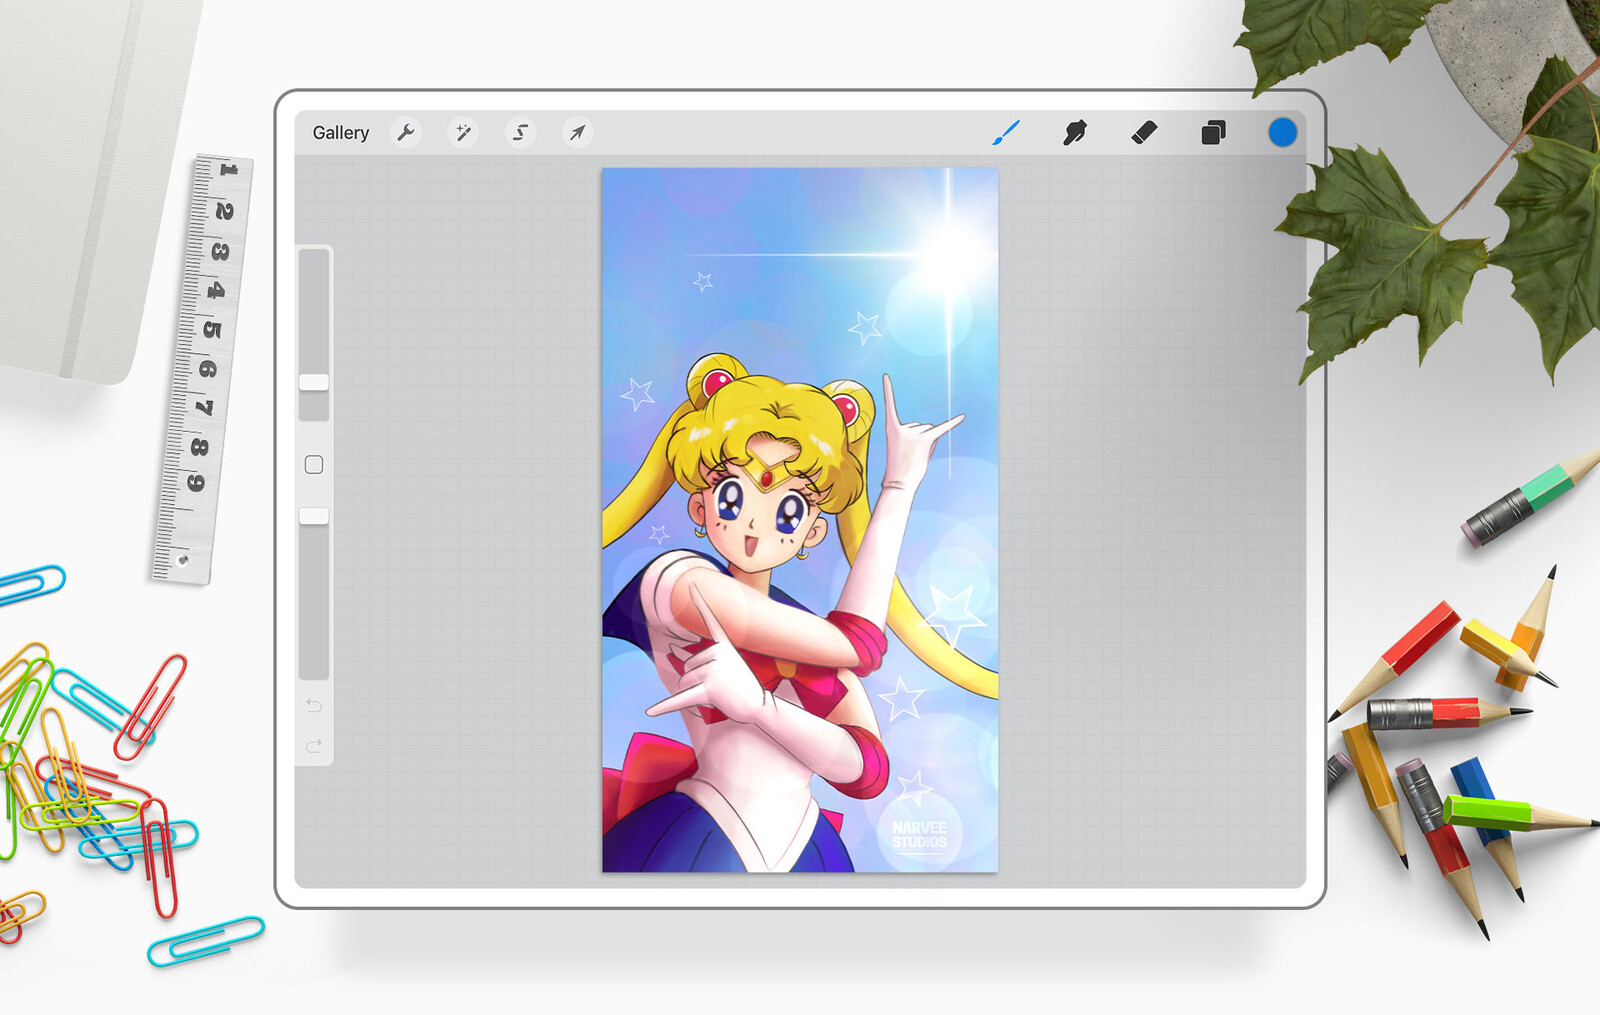Viewport: 1600px width, 1015px height.
Task: Click the brush size slider handle
Action: coord(314,383)
